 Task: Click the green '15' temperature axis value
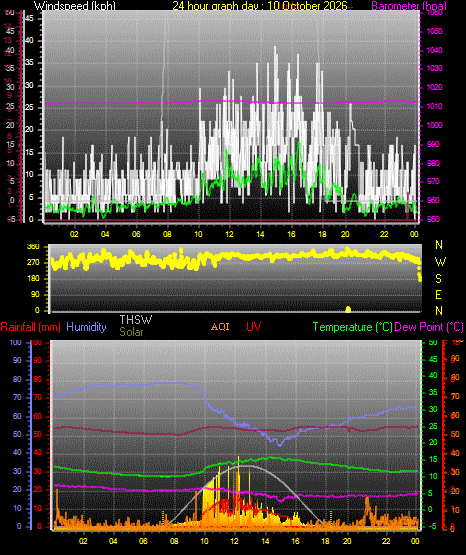point(433,459)
